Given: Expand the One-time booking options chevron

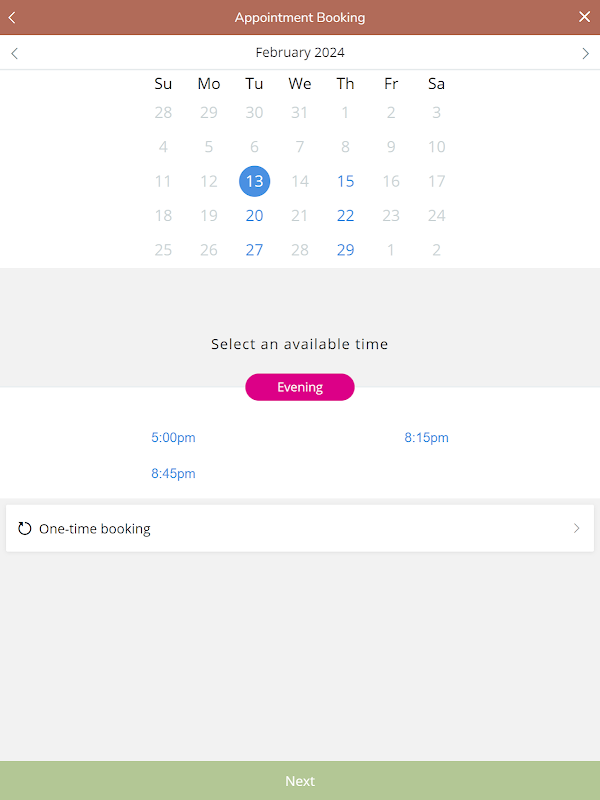Looking at the screenshot, I should (x=576, y=529).
